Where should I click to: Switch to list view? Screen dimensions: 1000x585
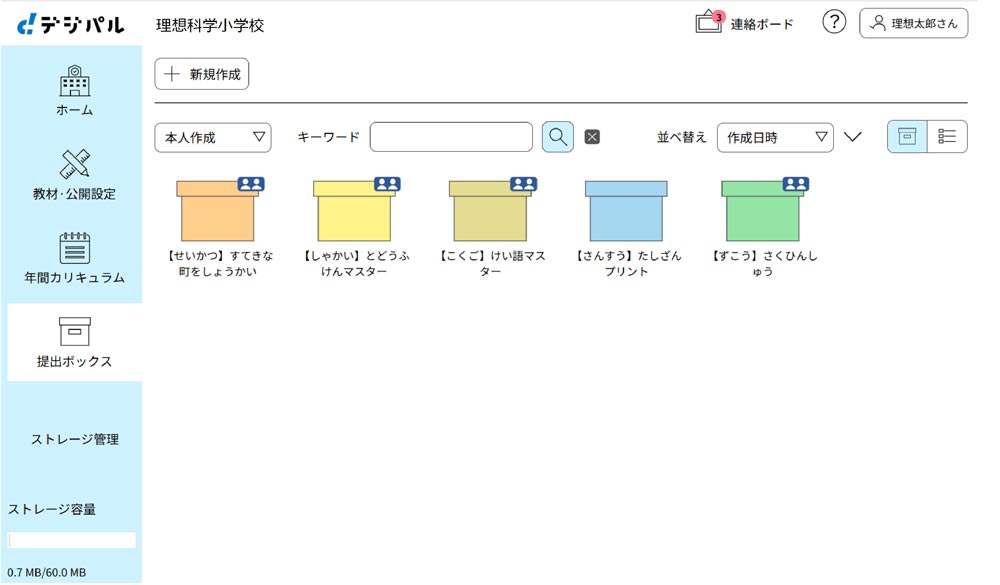click(x=947, y=137)
